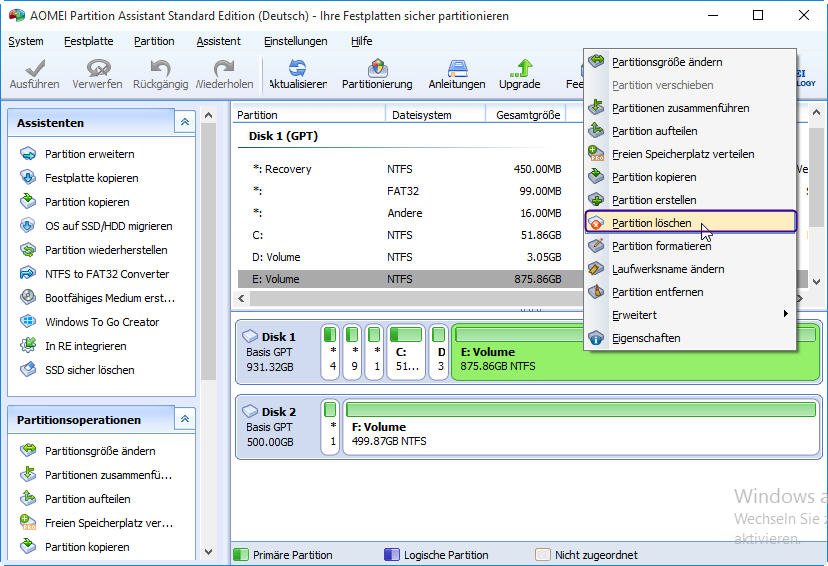Click the Rückgängig undo arrow icon
This screenshot has width=828, height=566.
tap(161, 69)
